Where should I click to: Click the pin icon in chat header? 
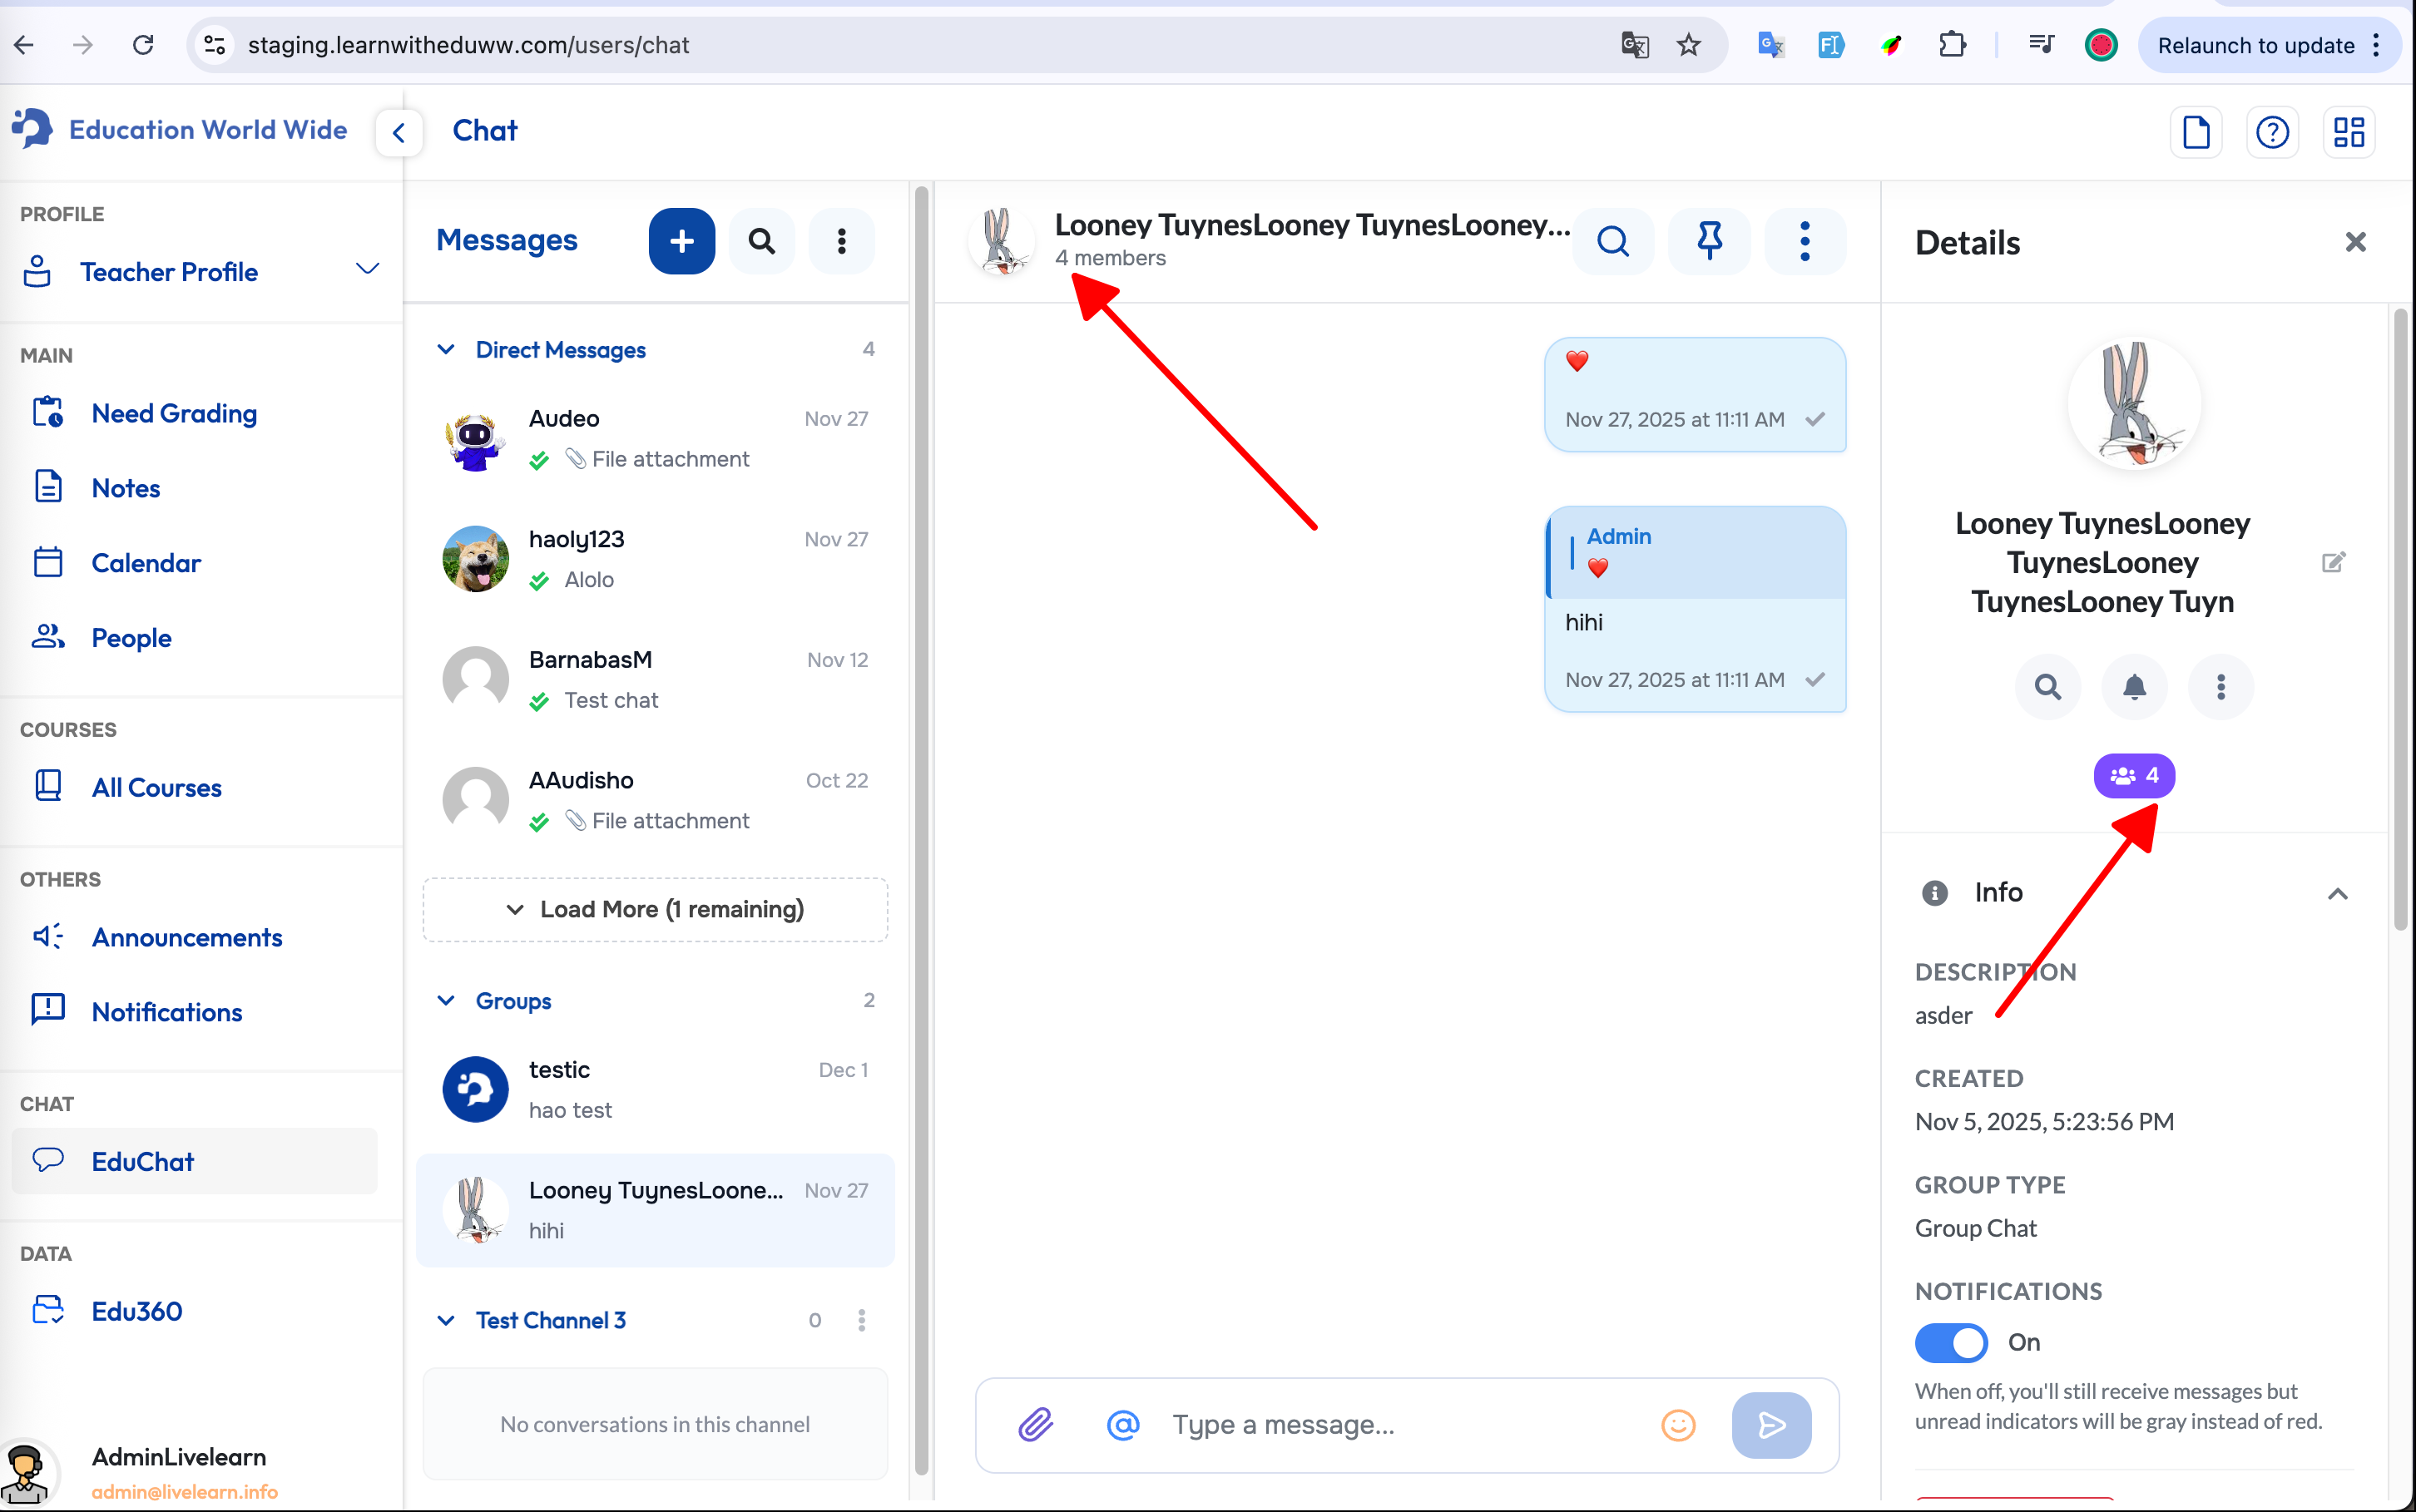pyautogui.click(x=1709, y=241)
